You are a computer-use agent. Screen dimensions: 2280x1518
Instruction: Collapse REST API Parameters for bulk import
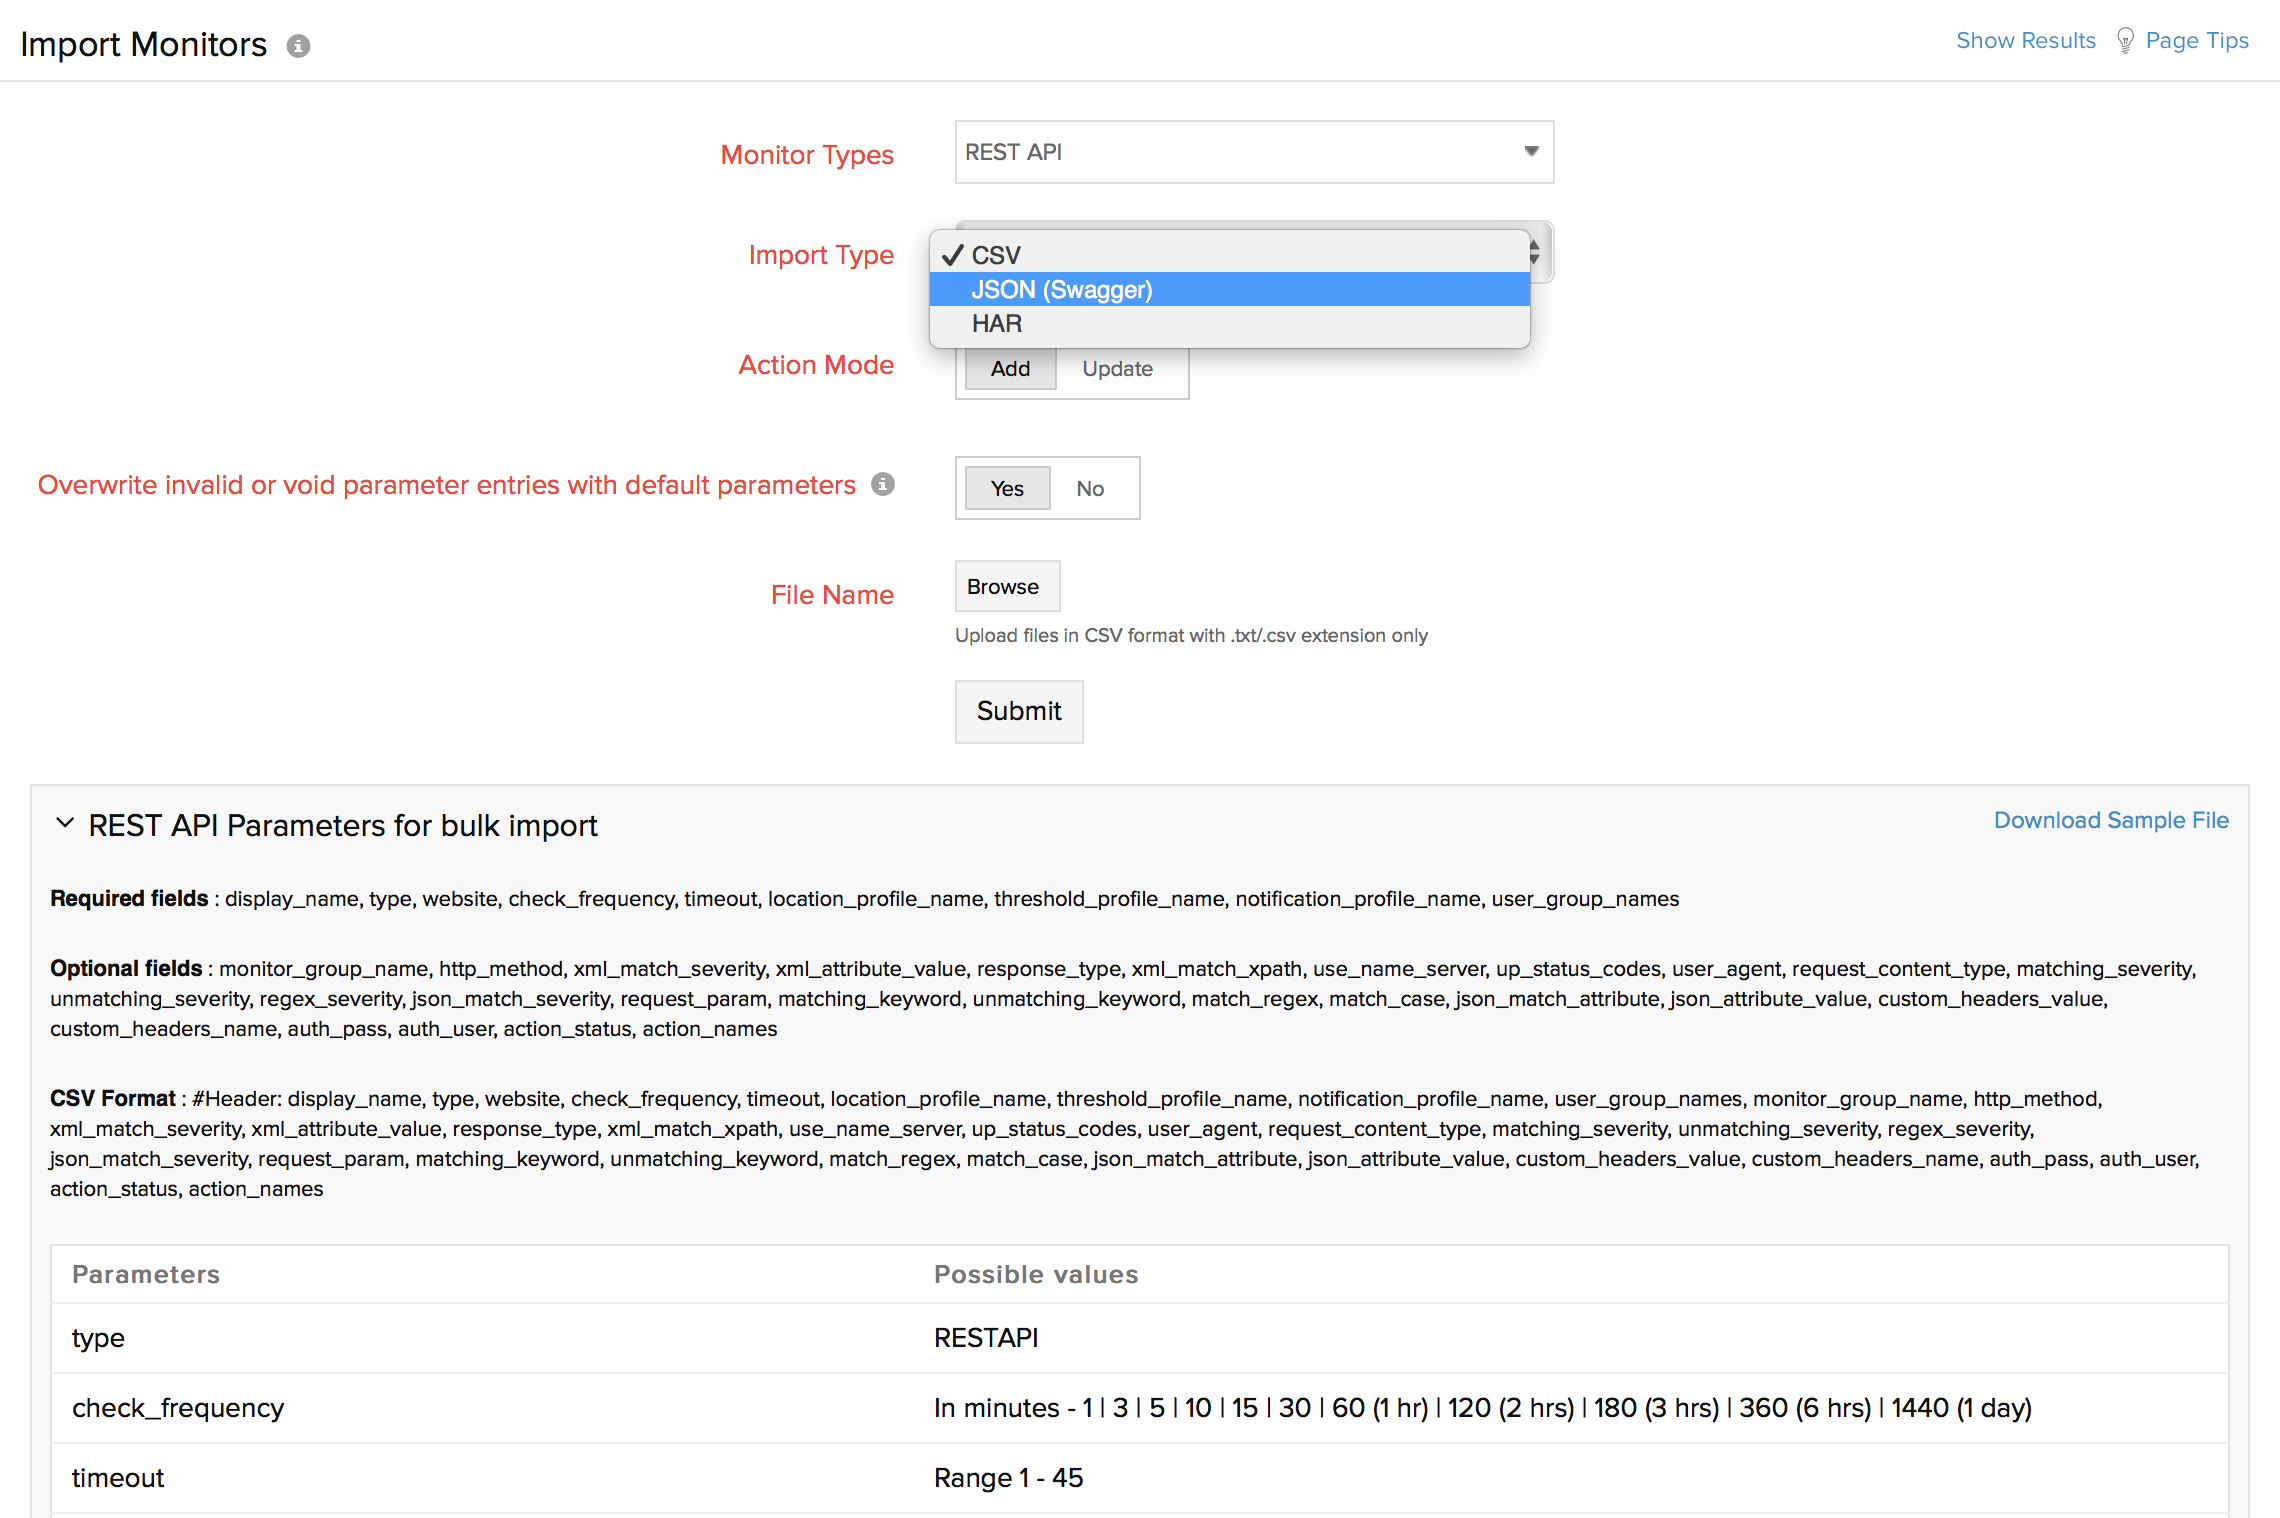[x=65, y=824]
